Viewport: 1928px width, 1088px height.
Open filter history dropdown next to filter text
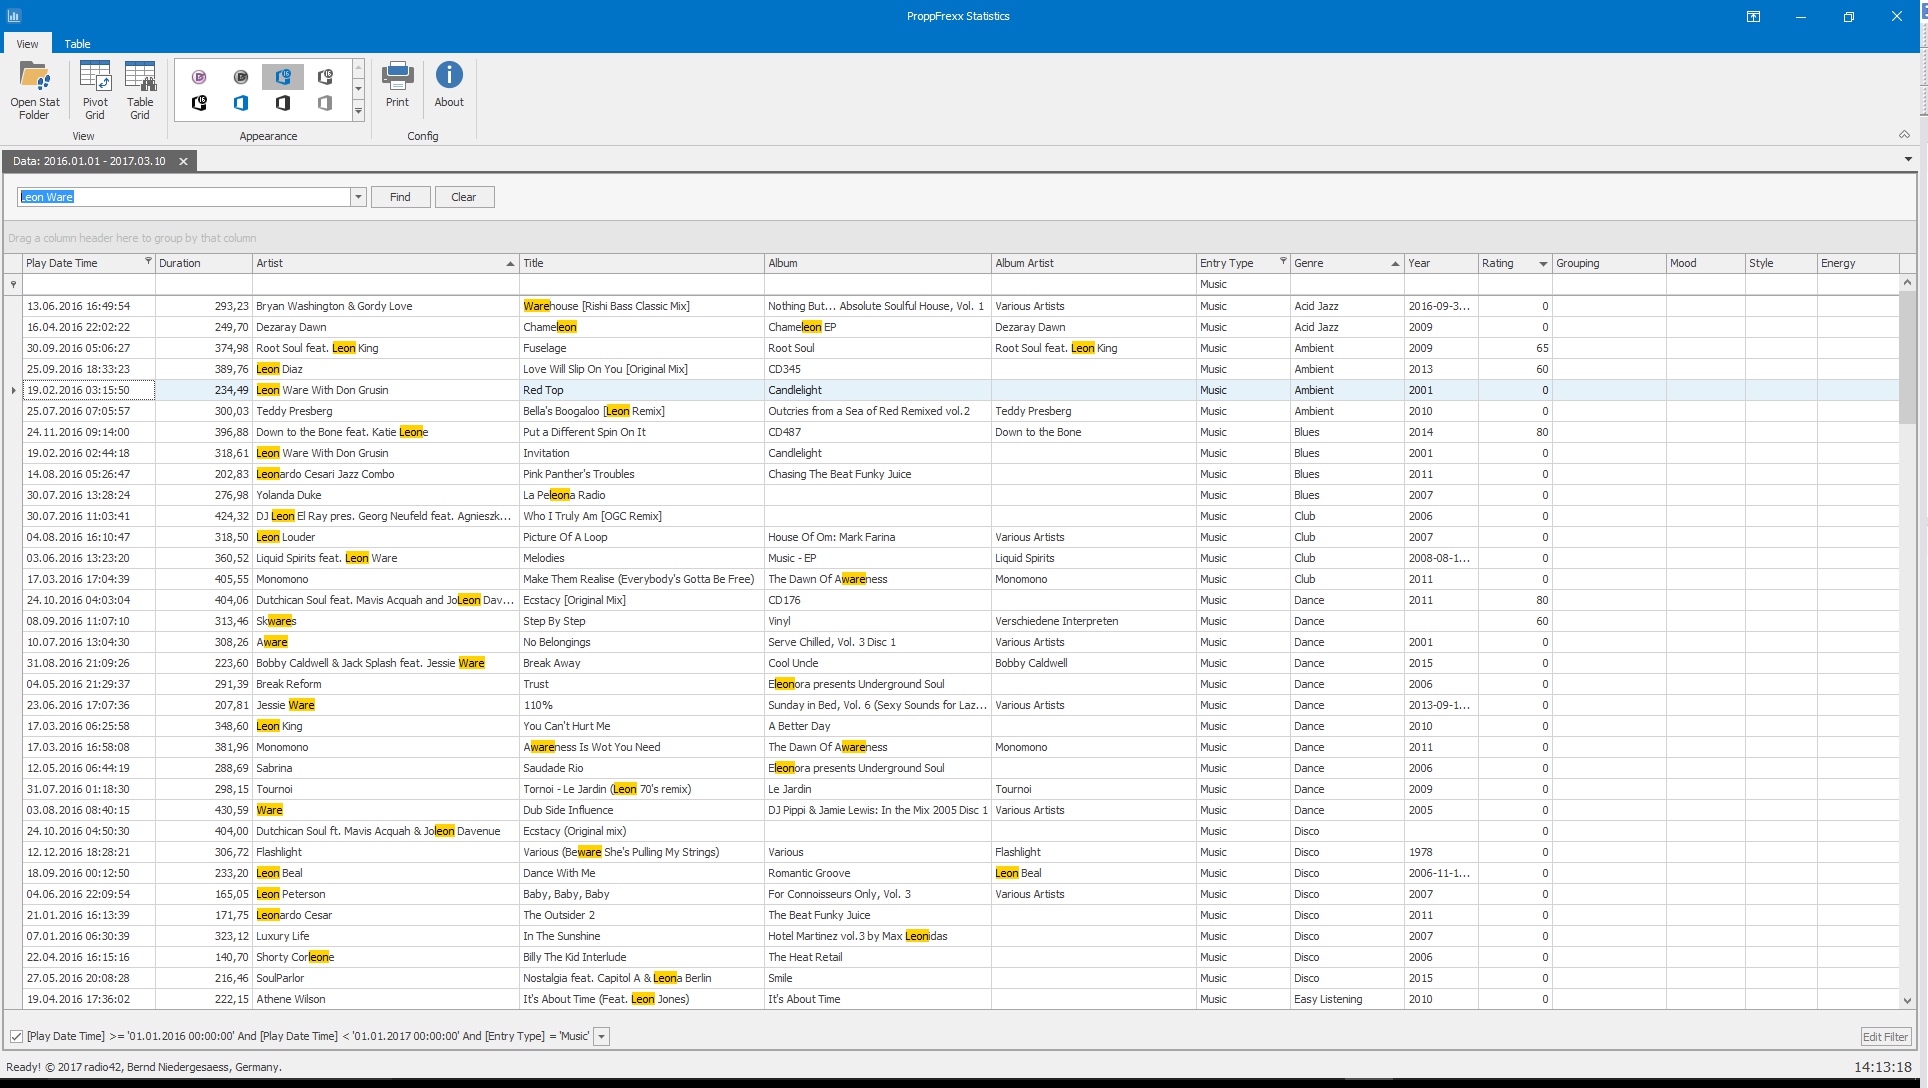pos(602,1037)
